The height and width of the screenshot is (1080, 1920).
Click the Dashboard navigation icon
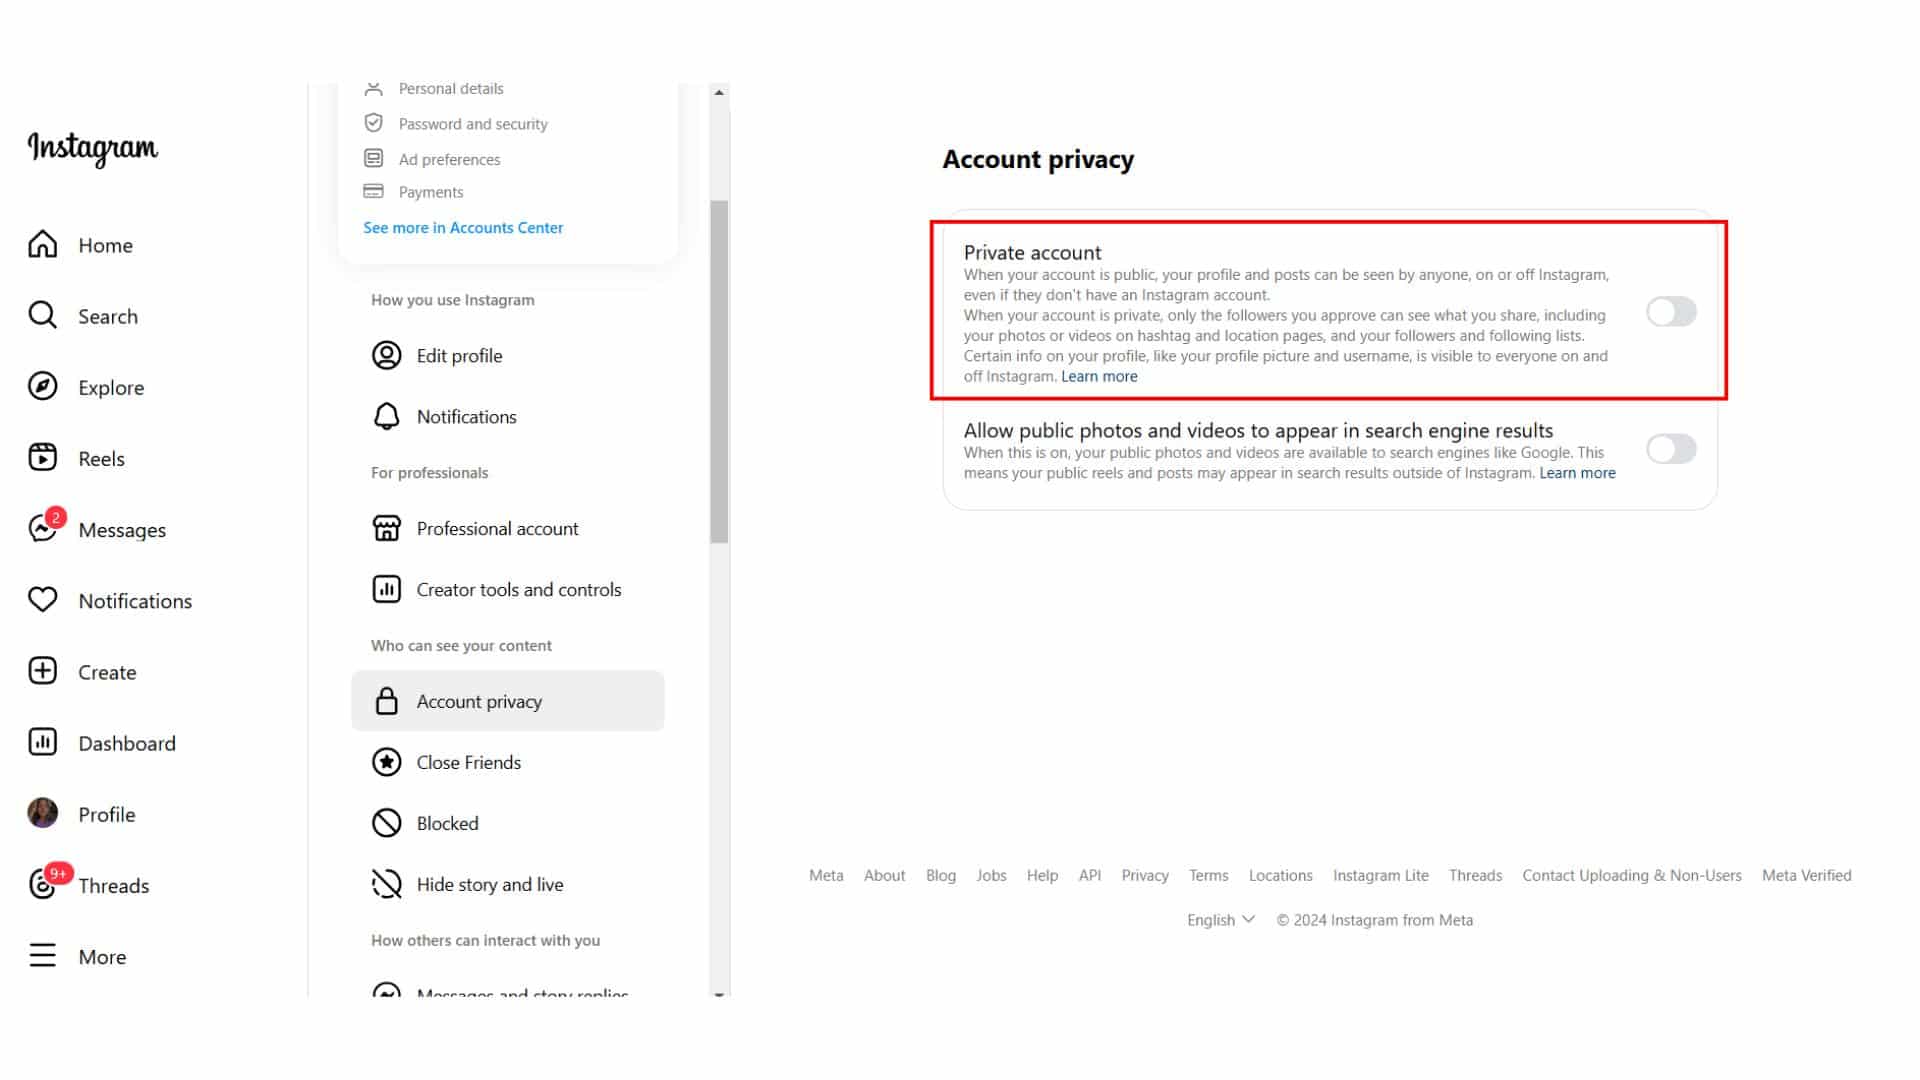pyautogui.click(x=44, y=741)
